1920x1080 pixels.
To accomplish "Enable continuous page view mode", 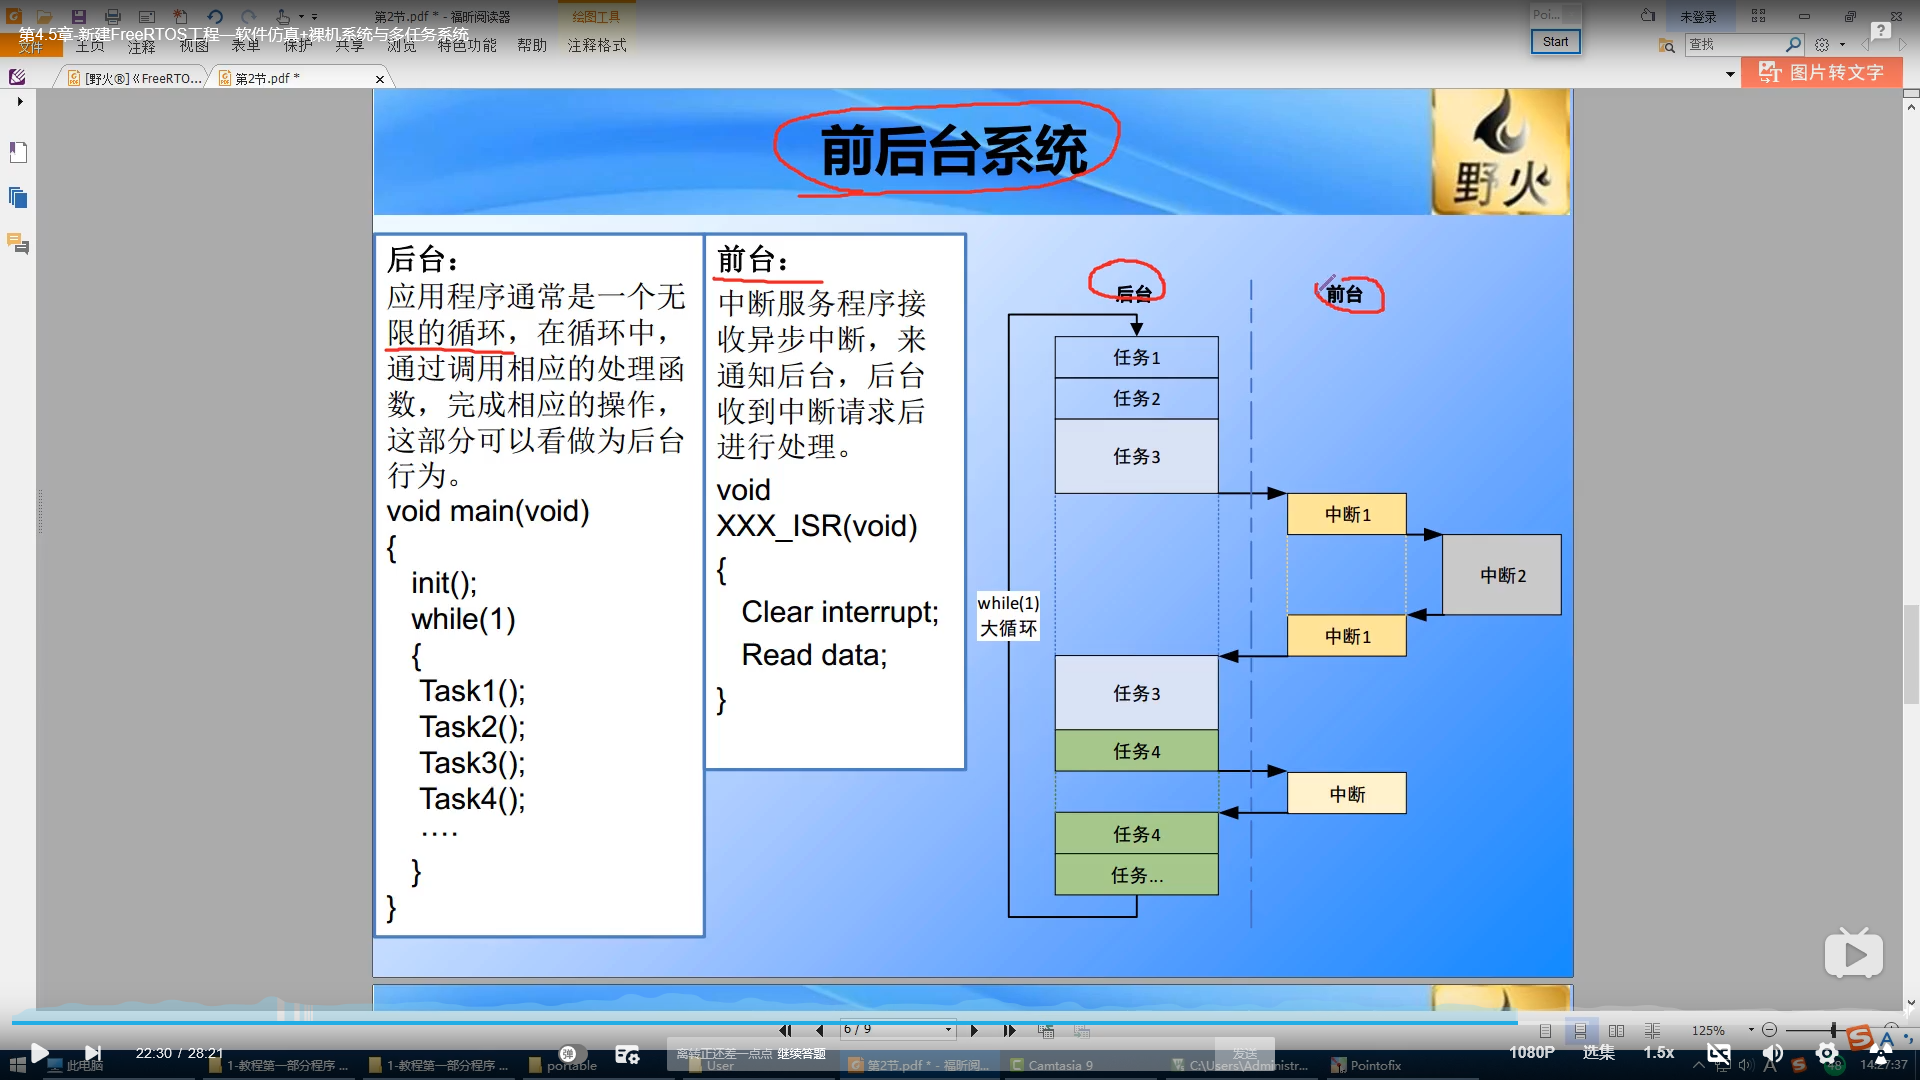I will click(1580, 1030).
